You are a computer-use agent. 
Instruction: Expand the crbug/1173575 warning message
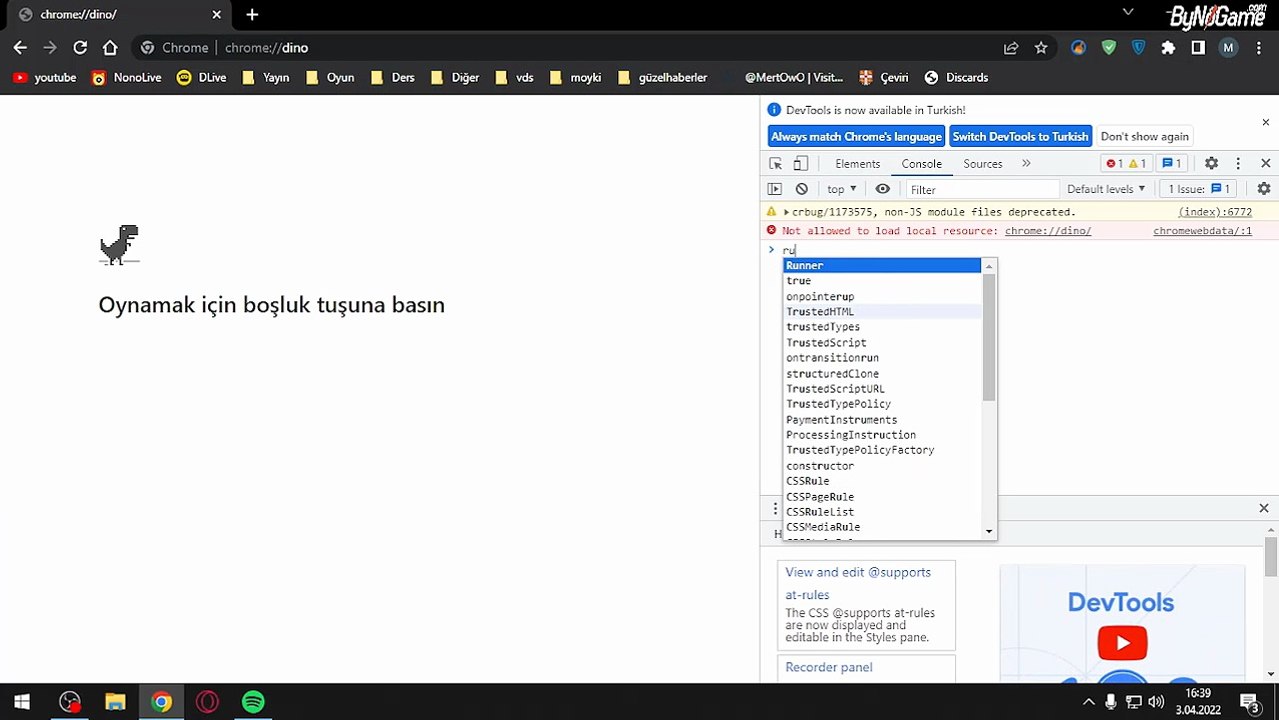[786, 212]
